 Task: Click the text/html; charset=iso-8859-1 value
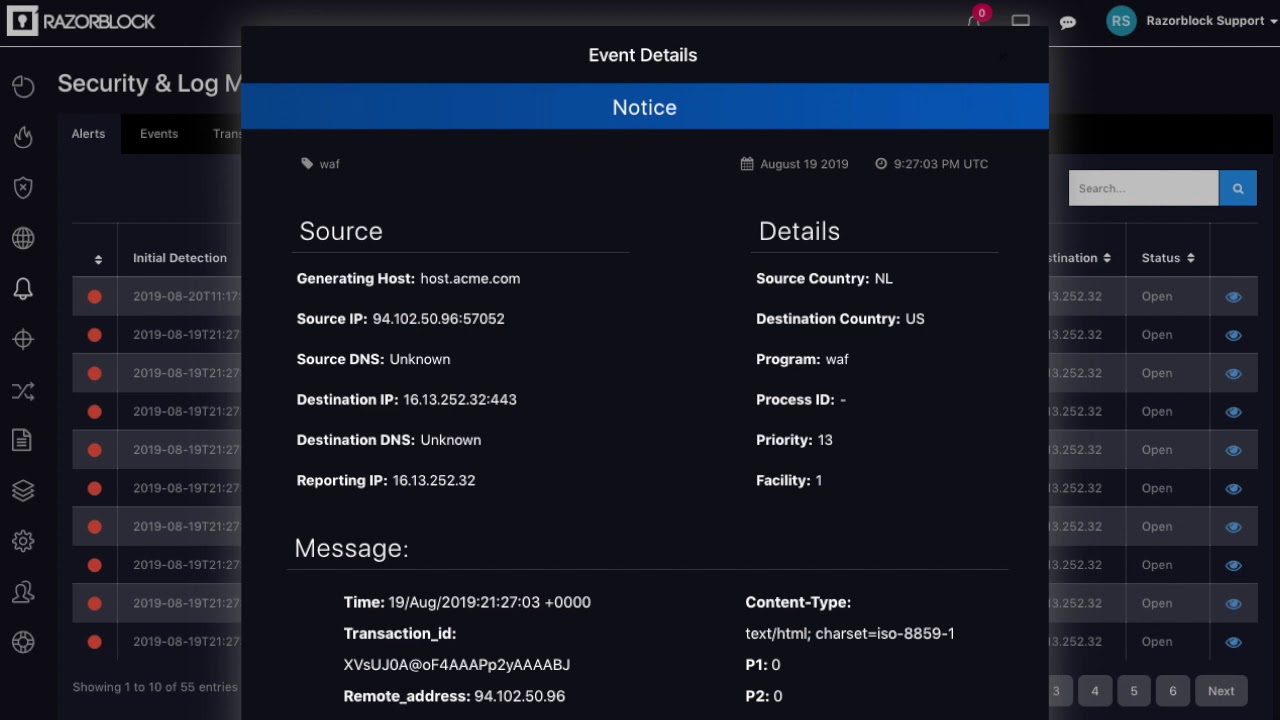point(850,634)
